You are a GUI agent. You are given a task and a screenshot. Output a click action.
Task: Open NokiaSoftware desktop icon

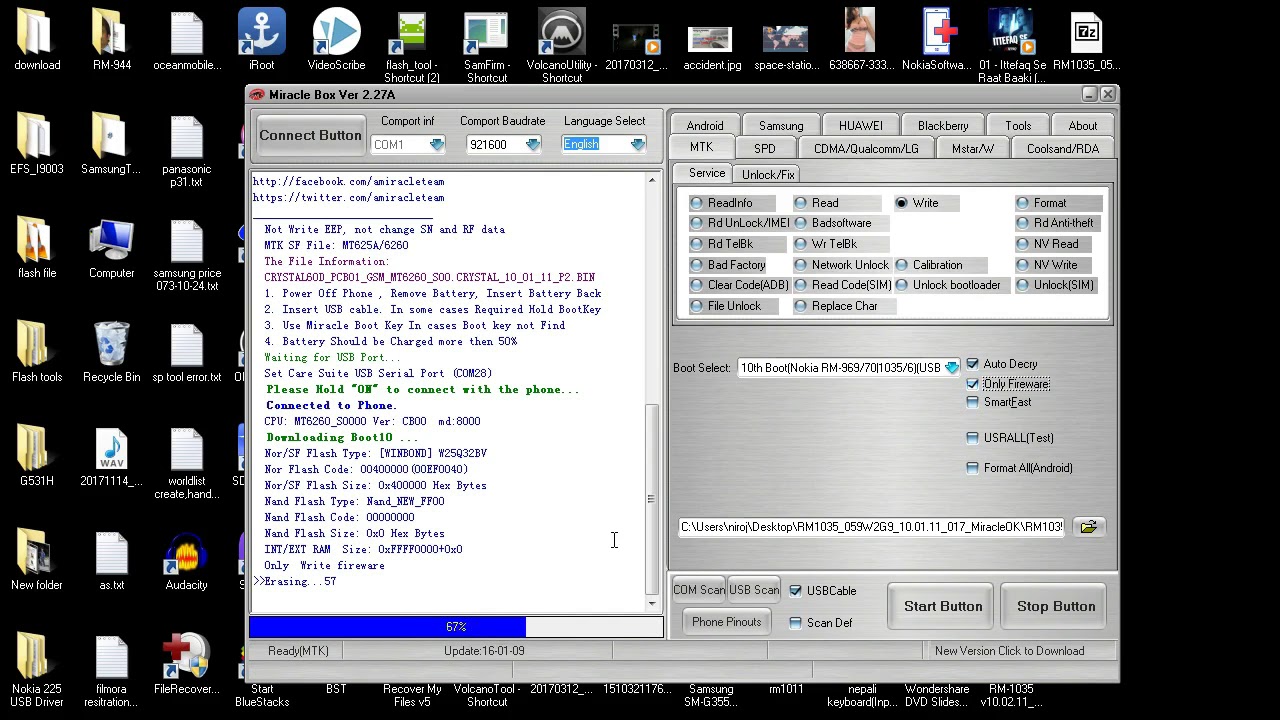(x=936, y=40)
